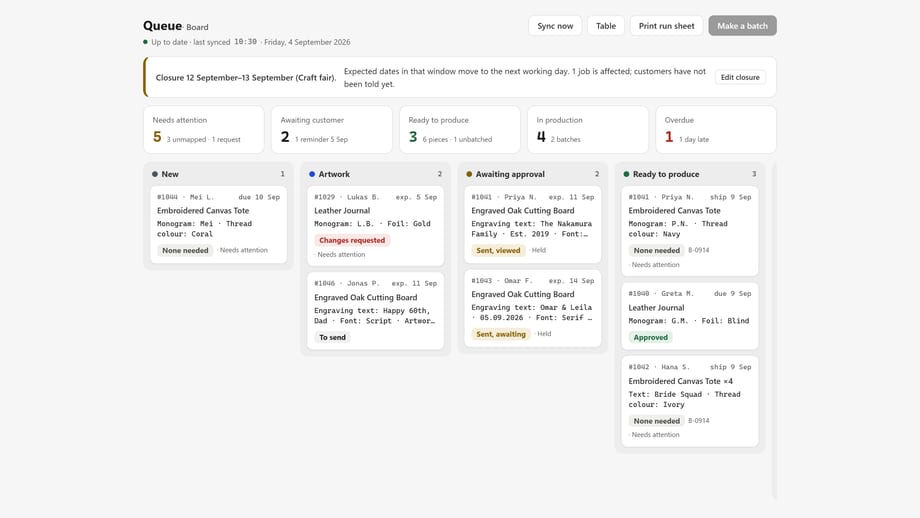Viewport: 920px width, 518px height.
Task: Click the Approved badge
Action: [651, 337]
